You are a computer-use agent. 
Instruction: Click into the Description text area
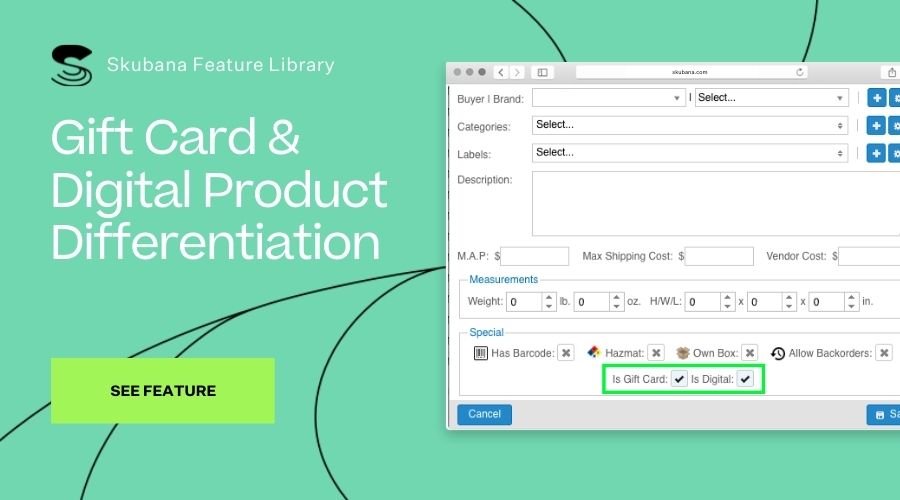click(x=716, y=203)
